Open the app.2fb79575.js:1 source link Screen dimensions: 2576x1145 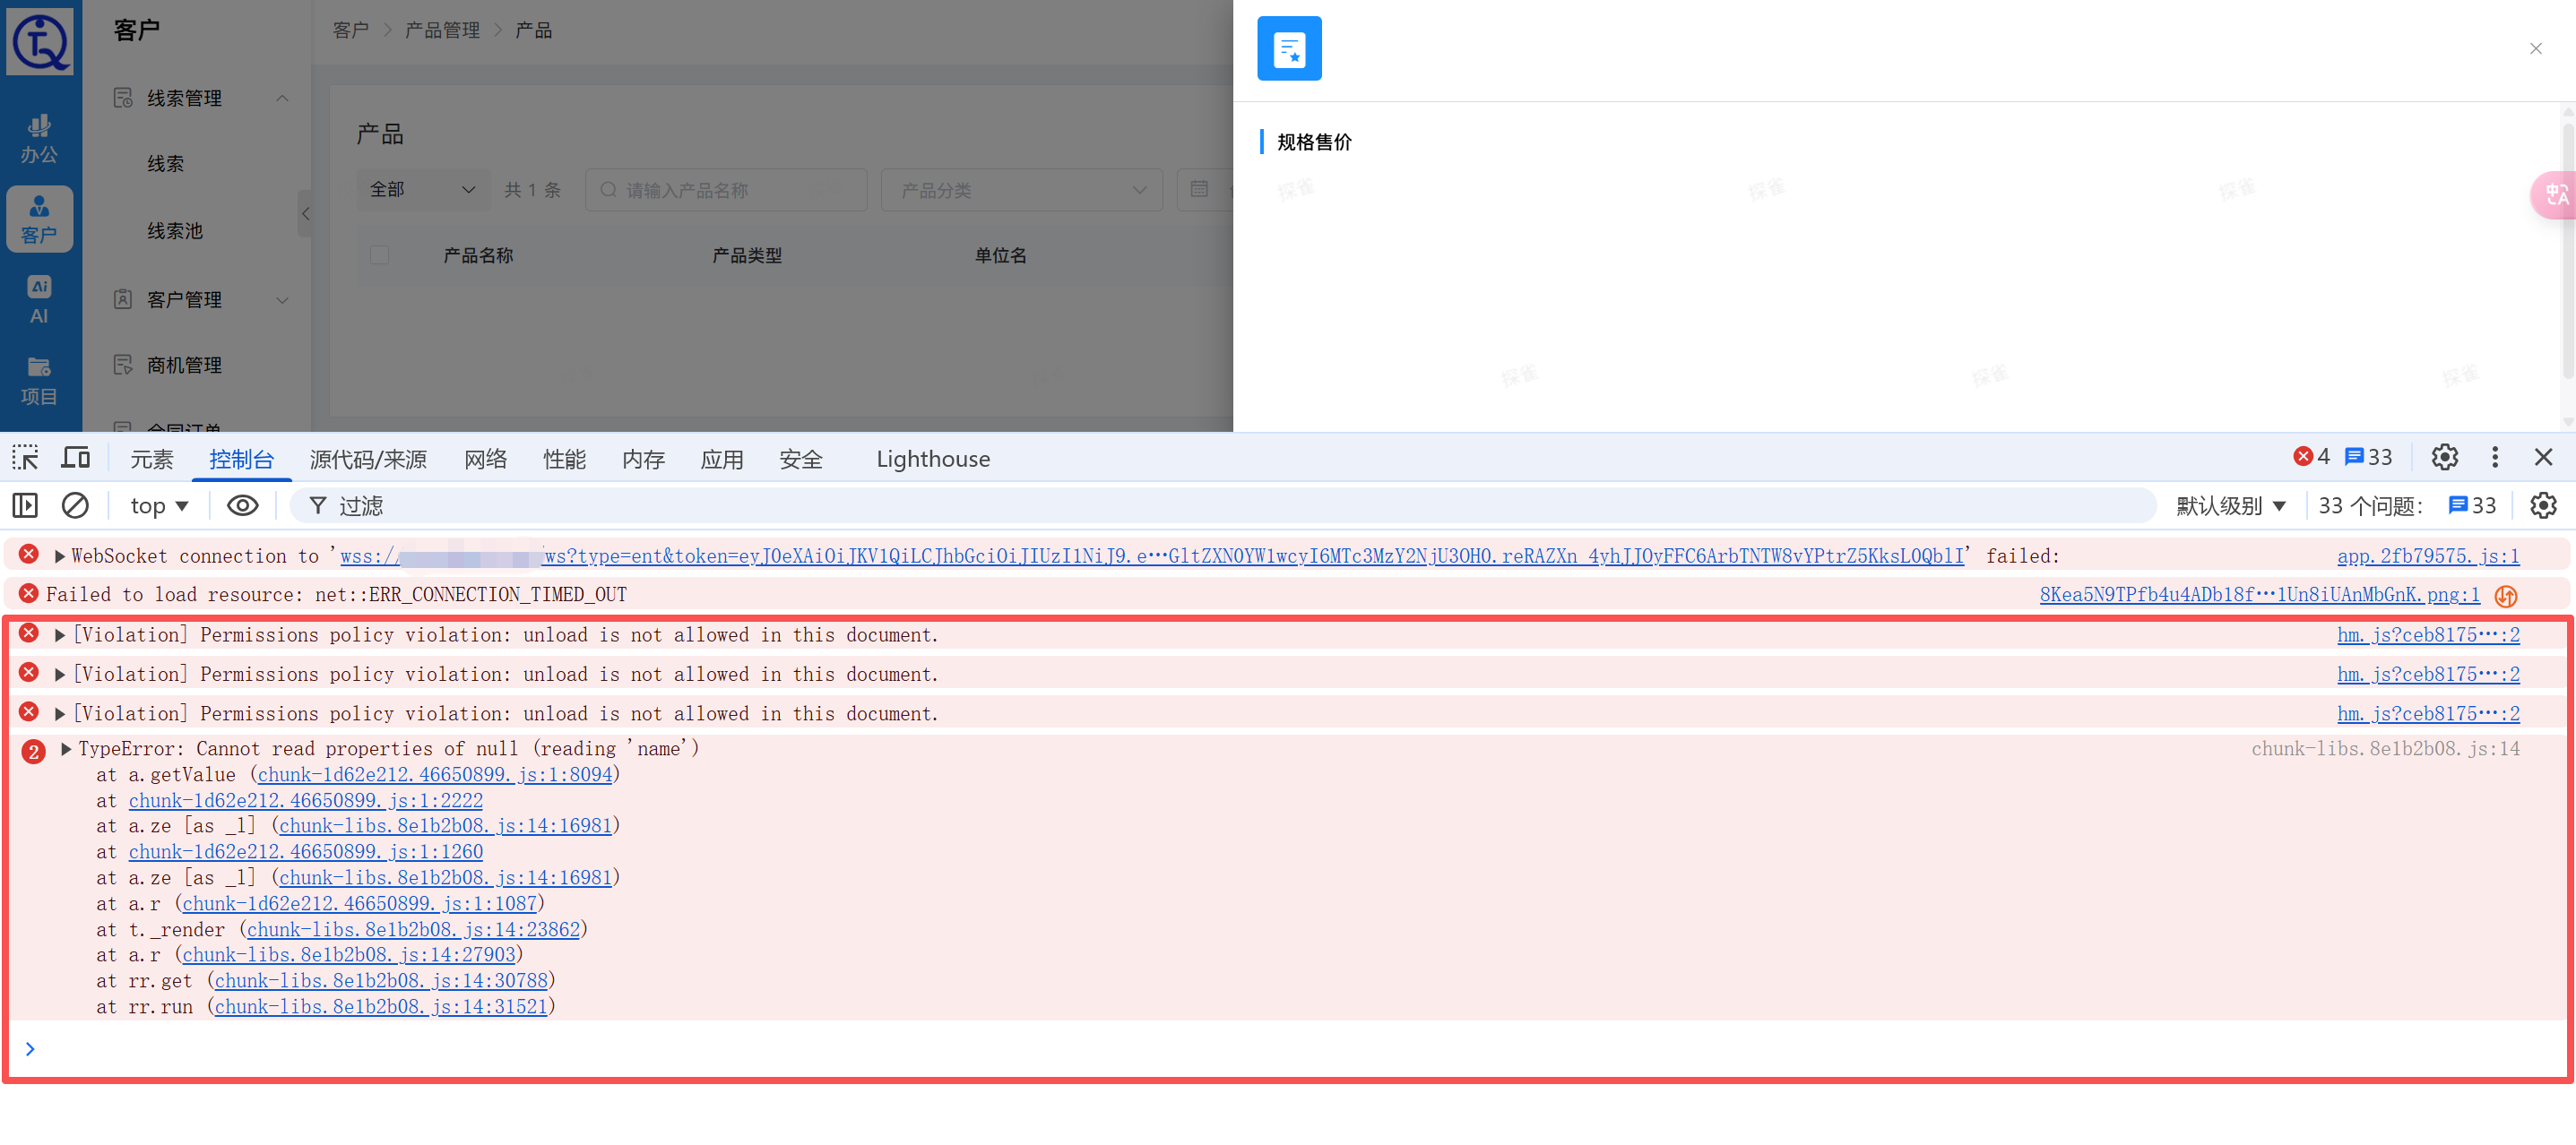(2427, 556)
